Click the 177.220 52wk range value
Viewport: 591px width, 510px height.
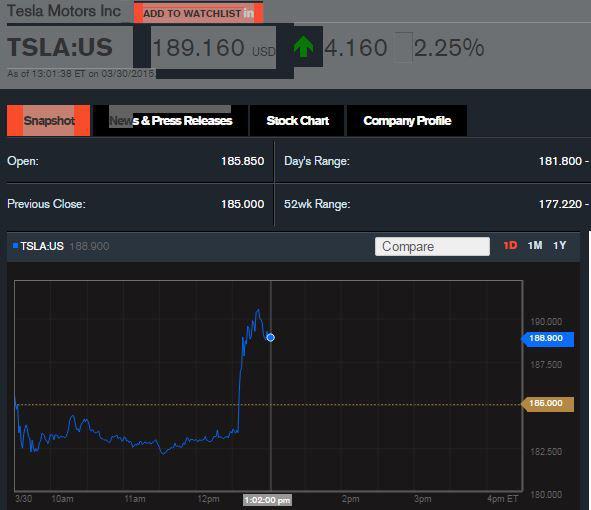(x=560, y=204)
